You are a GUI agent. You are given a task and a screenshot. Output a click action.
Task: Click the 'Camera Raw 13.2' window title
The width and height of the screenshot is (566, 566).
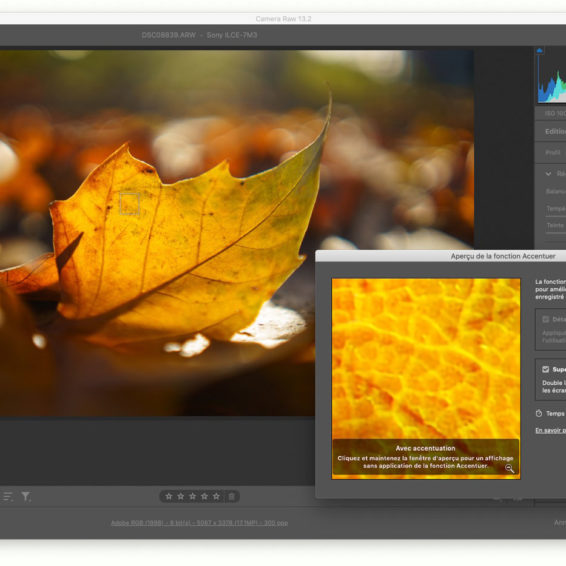coord(283,19)
